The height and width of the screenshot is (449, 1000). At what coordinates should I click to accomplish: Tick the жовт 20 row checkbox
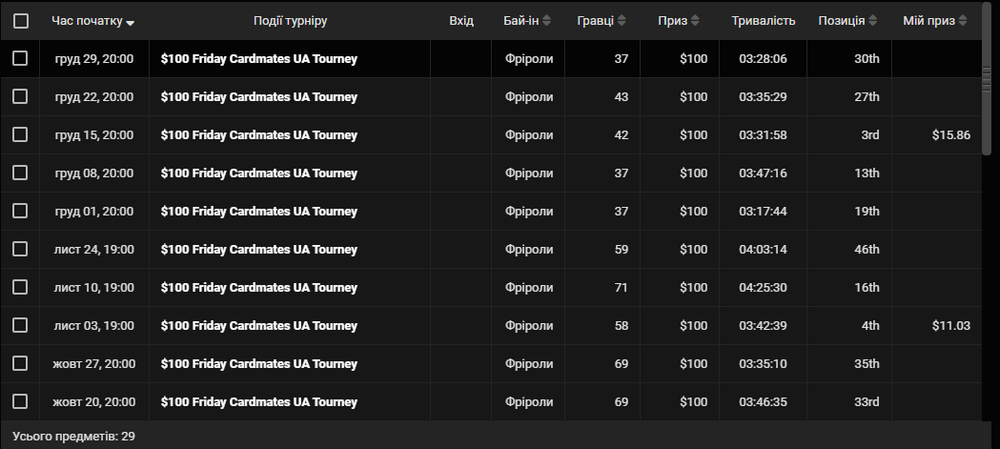point(20,401)
